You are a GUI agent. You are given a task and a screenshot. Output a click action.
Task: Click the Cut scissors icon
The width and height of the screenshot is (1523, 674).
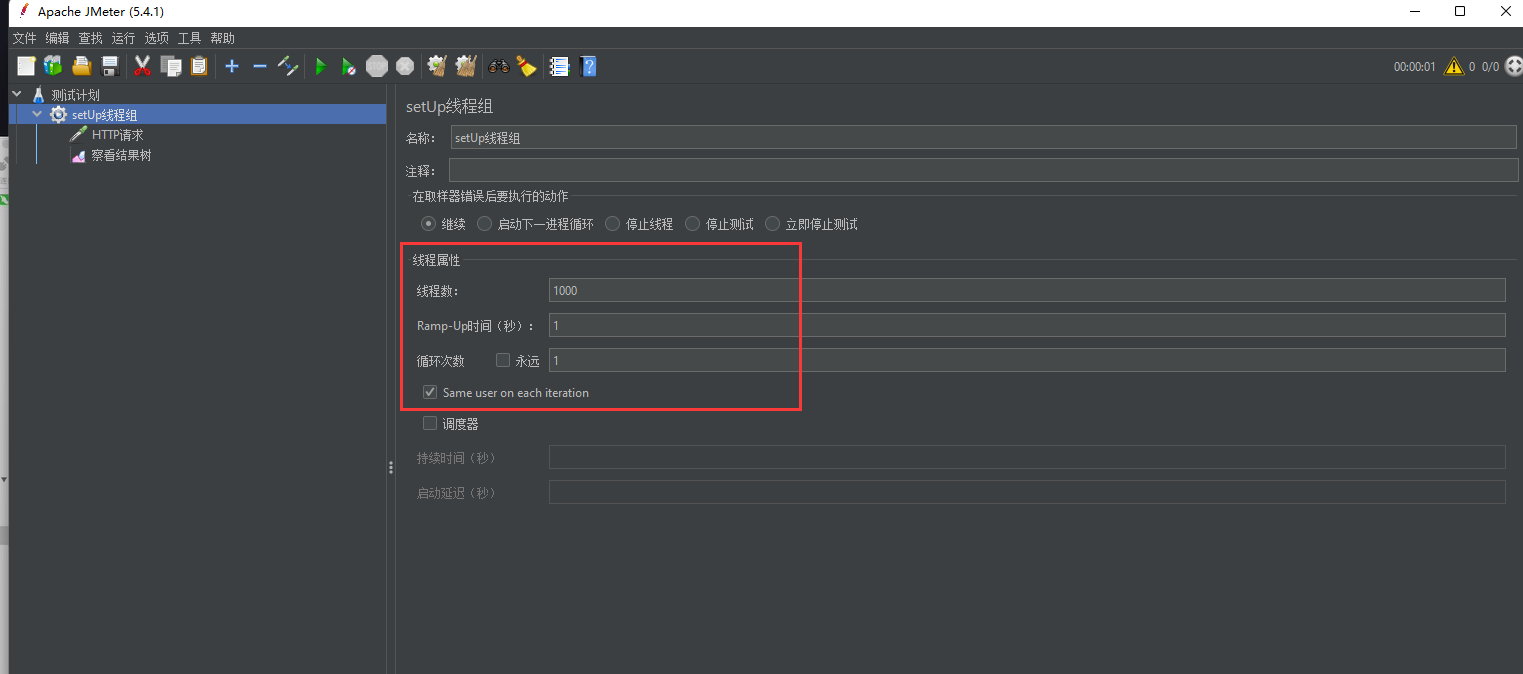[x=142, y=66]
